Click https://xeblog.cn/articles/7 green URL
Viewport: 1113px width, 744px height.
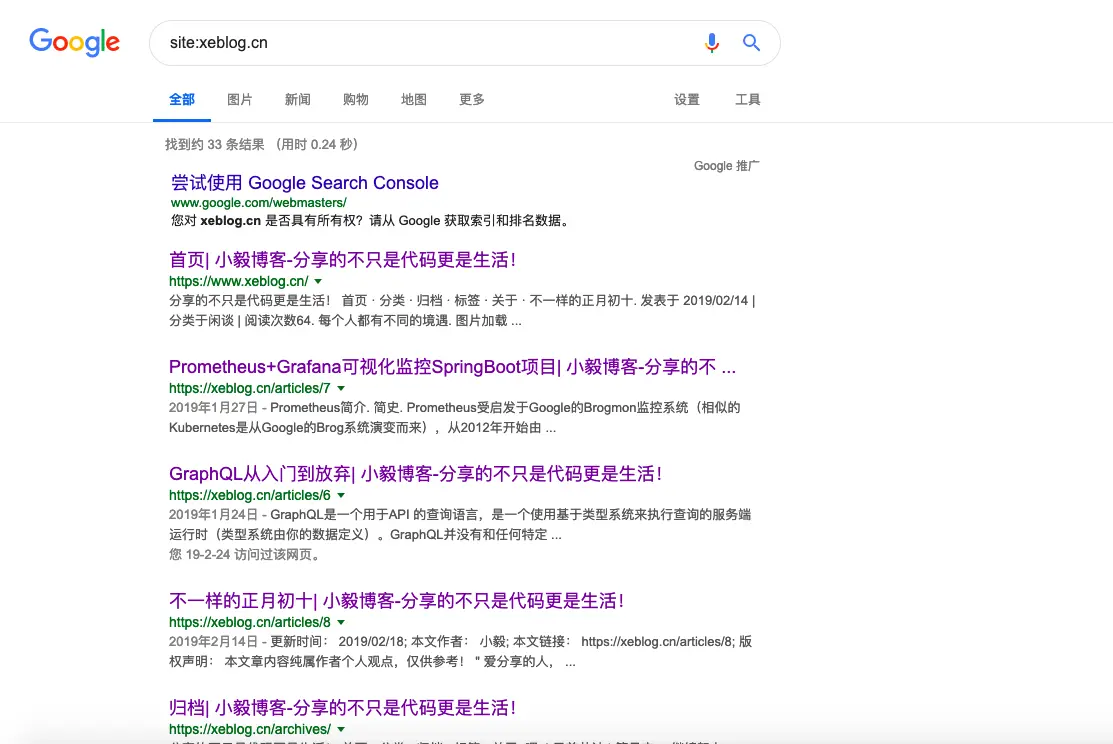click(250, 388)
